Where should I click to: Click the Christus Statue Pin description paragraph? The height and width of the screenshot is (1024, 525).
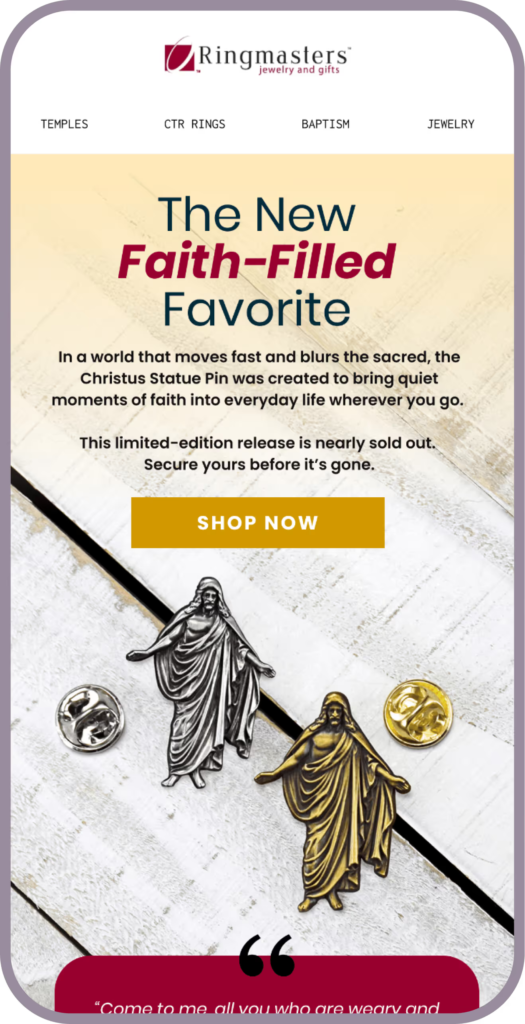click(257, 379)
